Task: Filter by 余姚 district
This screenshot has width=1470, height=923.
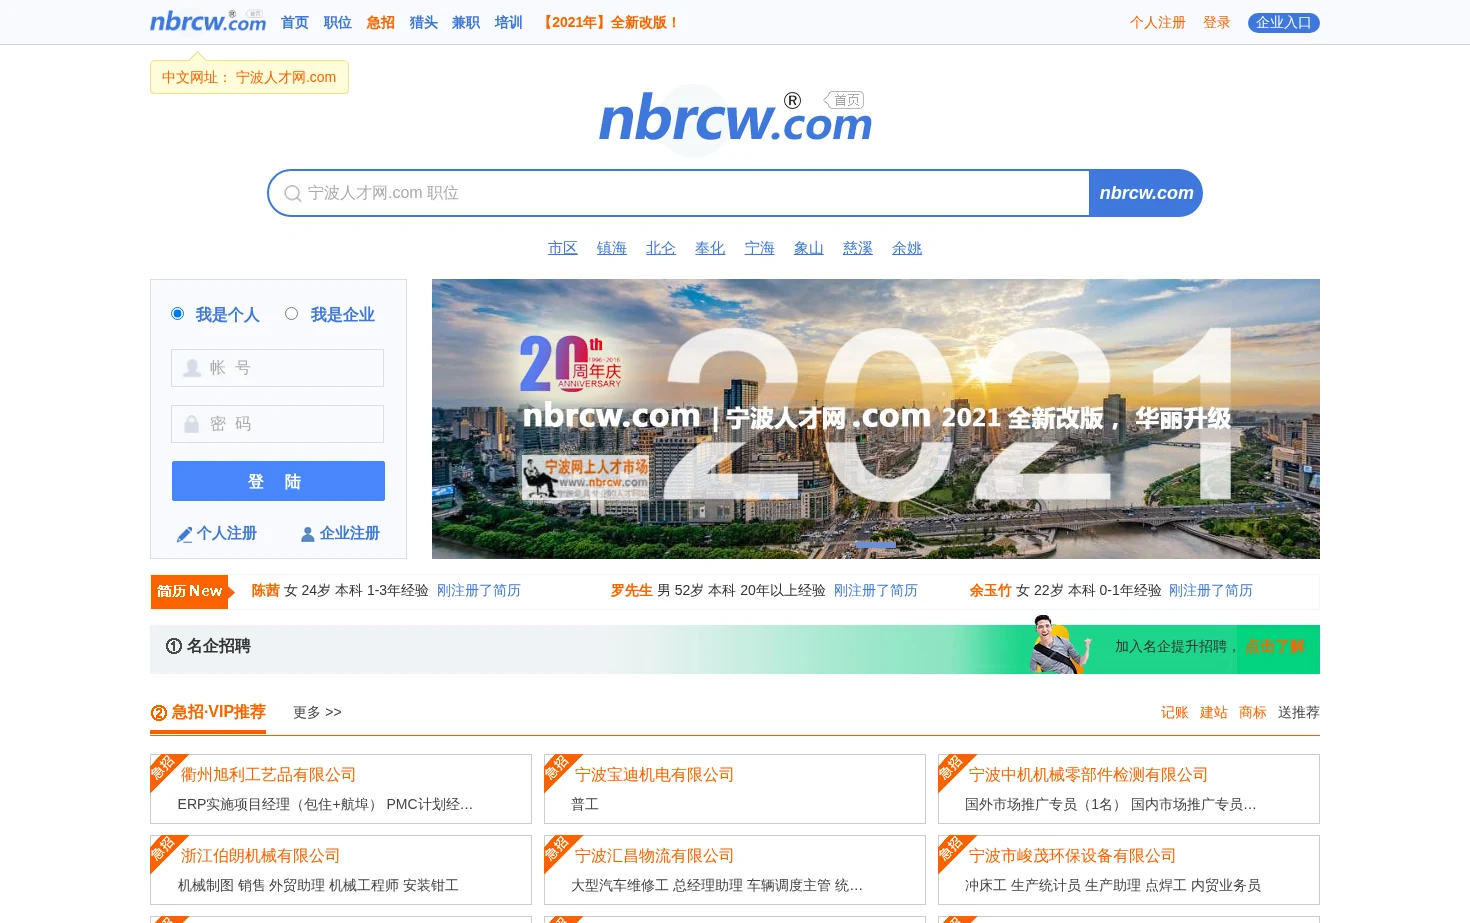Action: [907, 248]
